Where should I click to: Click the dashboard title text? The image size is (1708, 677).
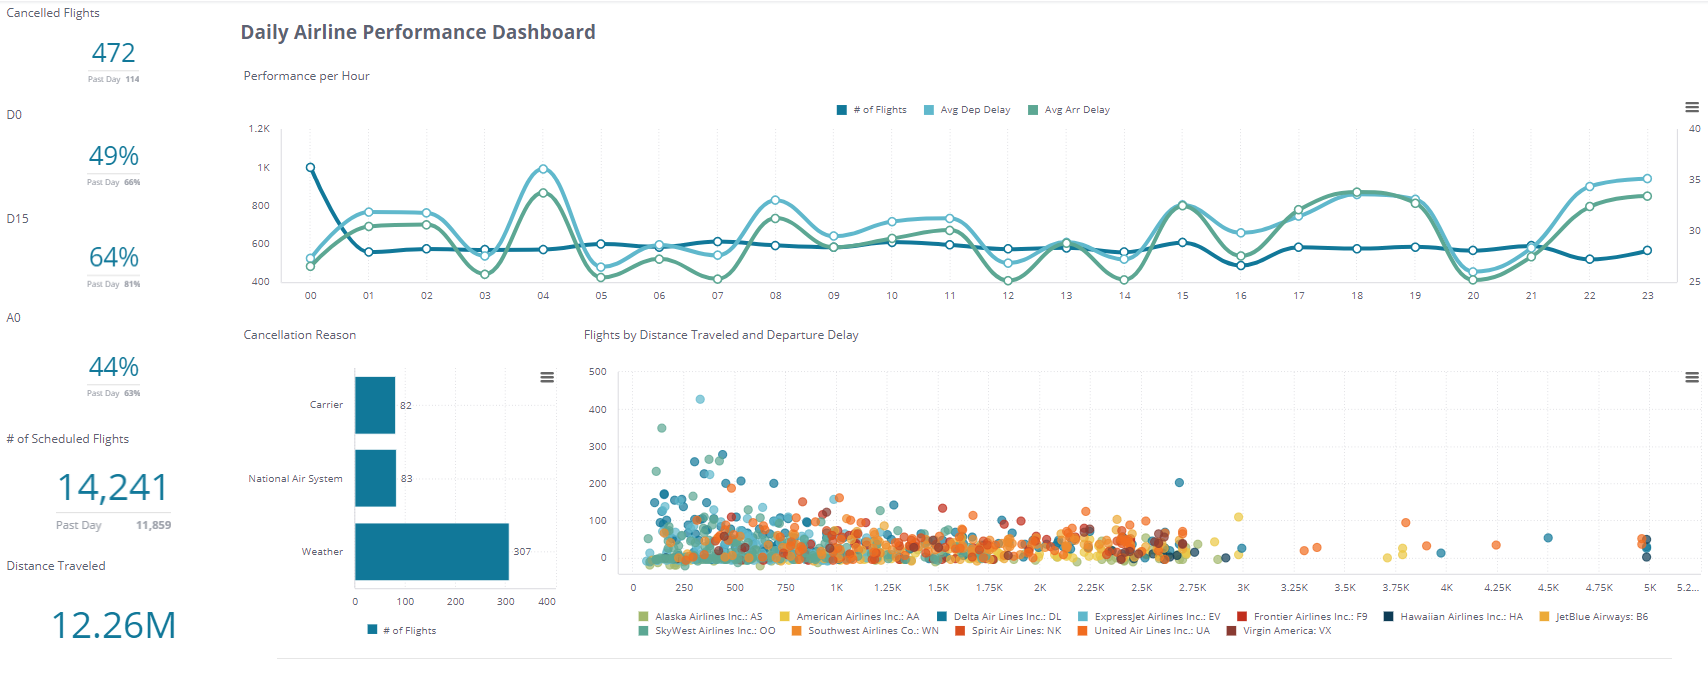tap(416, 32)
